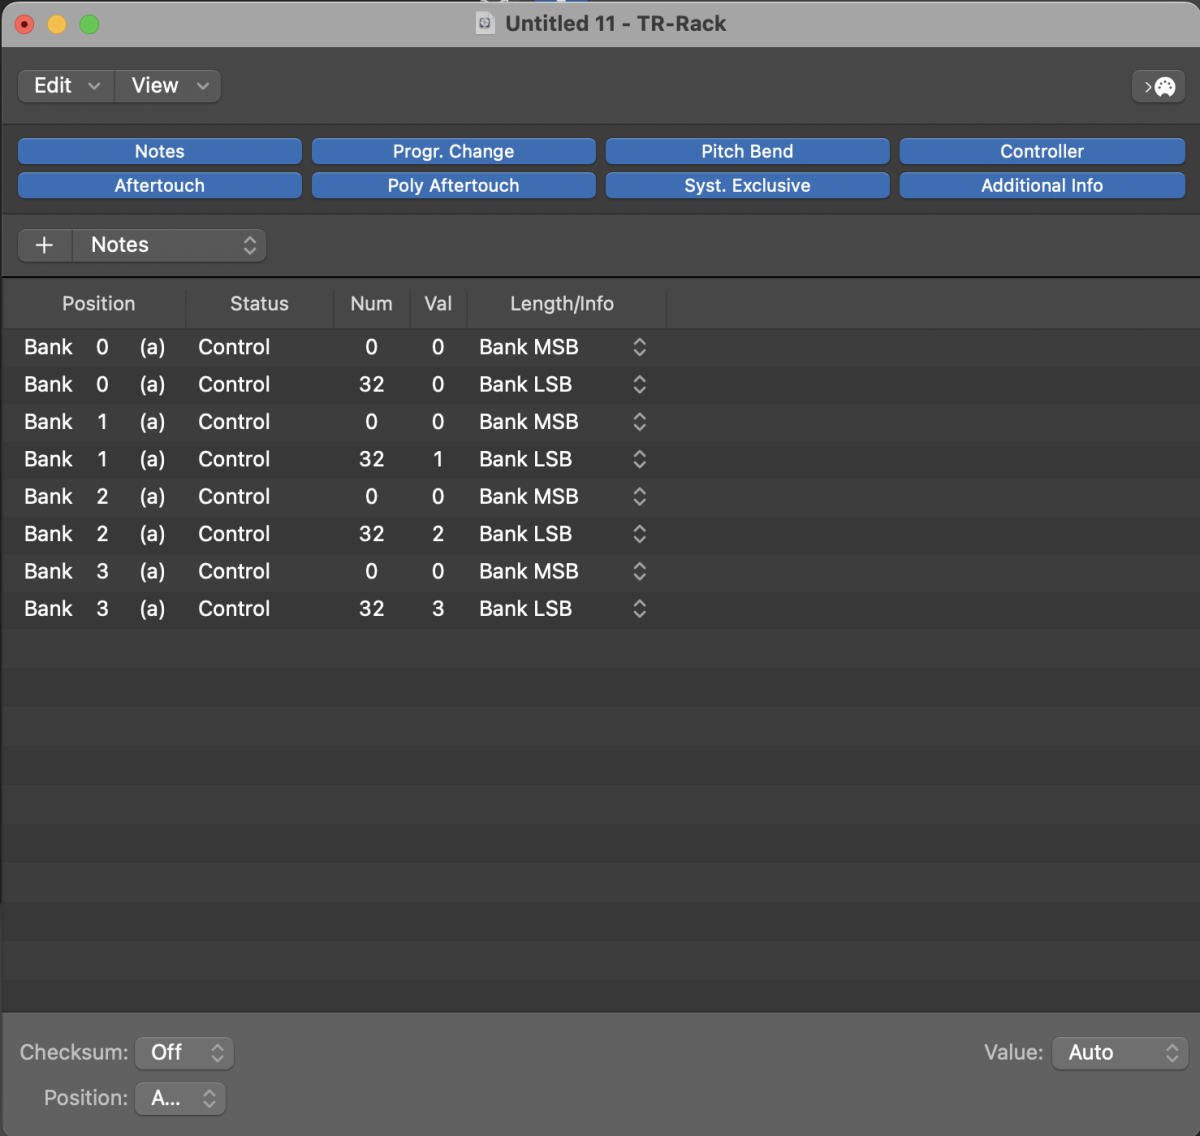Open the View menu
This screenshot has height=1136, width=1200.
click(168, 86)
